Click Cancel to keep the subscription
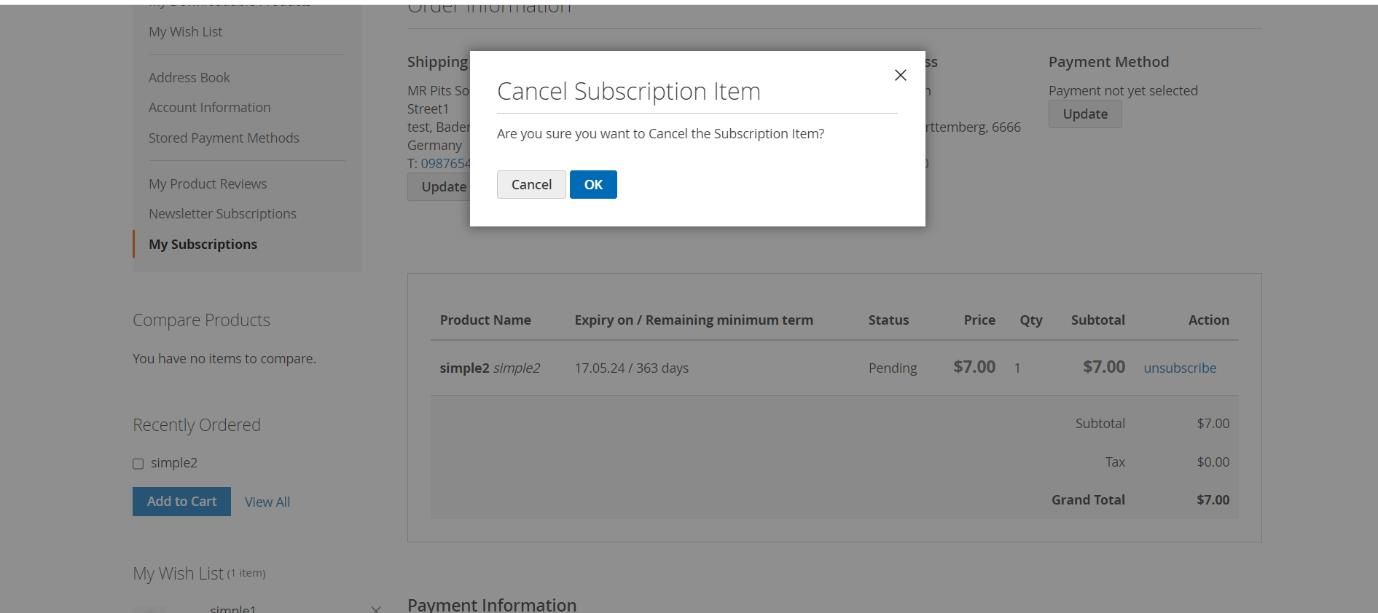The image size is (1378, 613). [531, 184]
